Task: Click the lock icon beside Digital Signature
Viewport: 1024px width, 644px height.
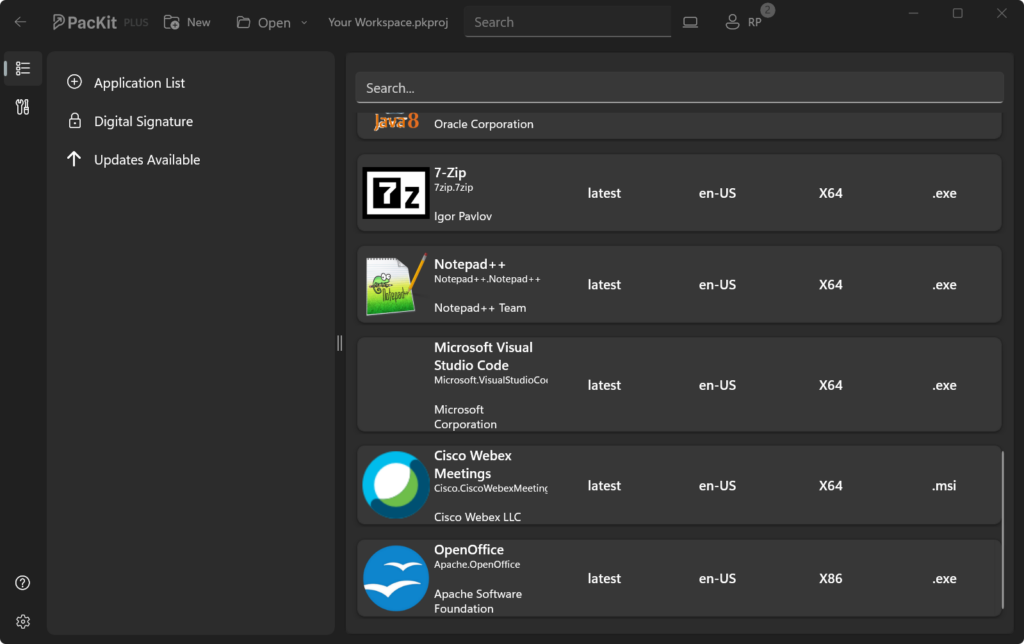Action: (74, 121)
